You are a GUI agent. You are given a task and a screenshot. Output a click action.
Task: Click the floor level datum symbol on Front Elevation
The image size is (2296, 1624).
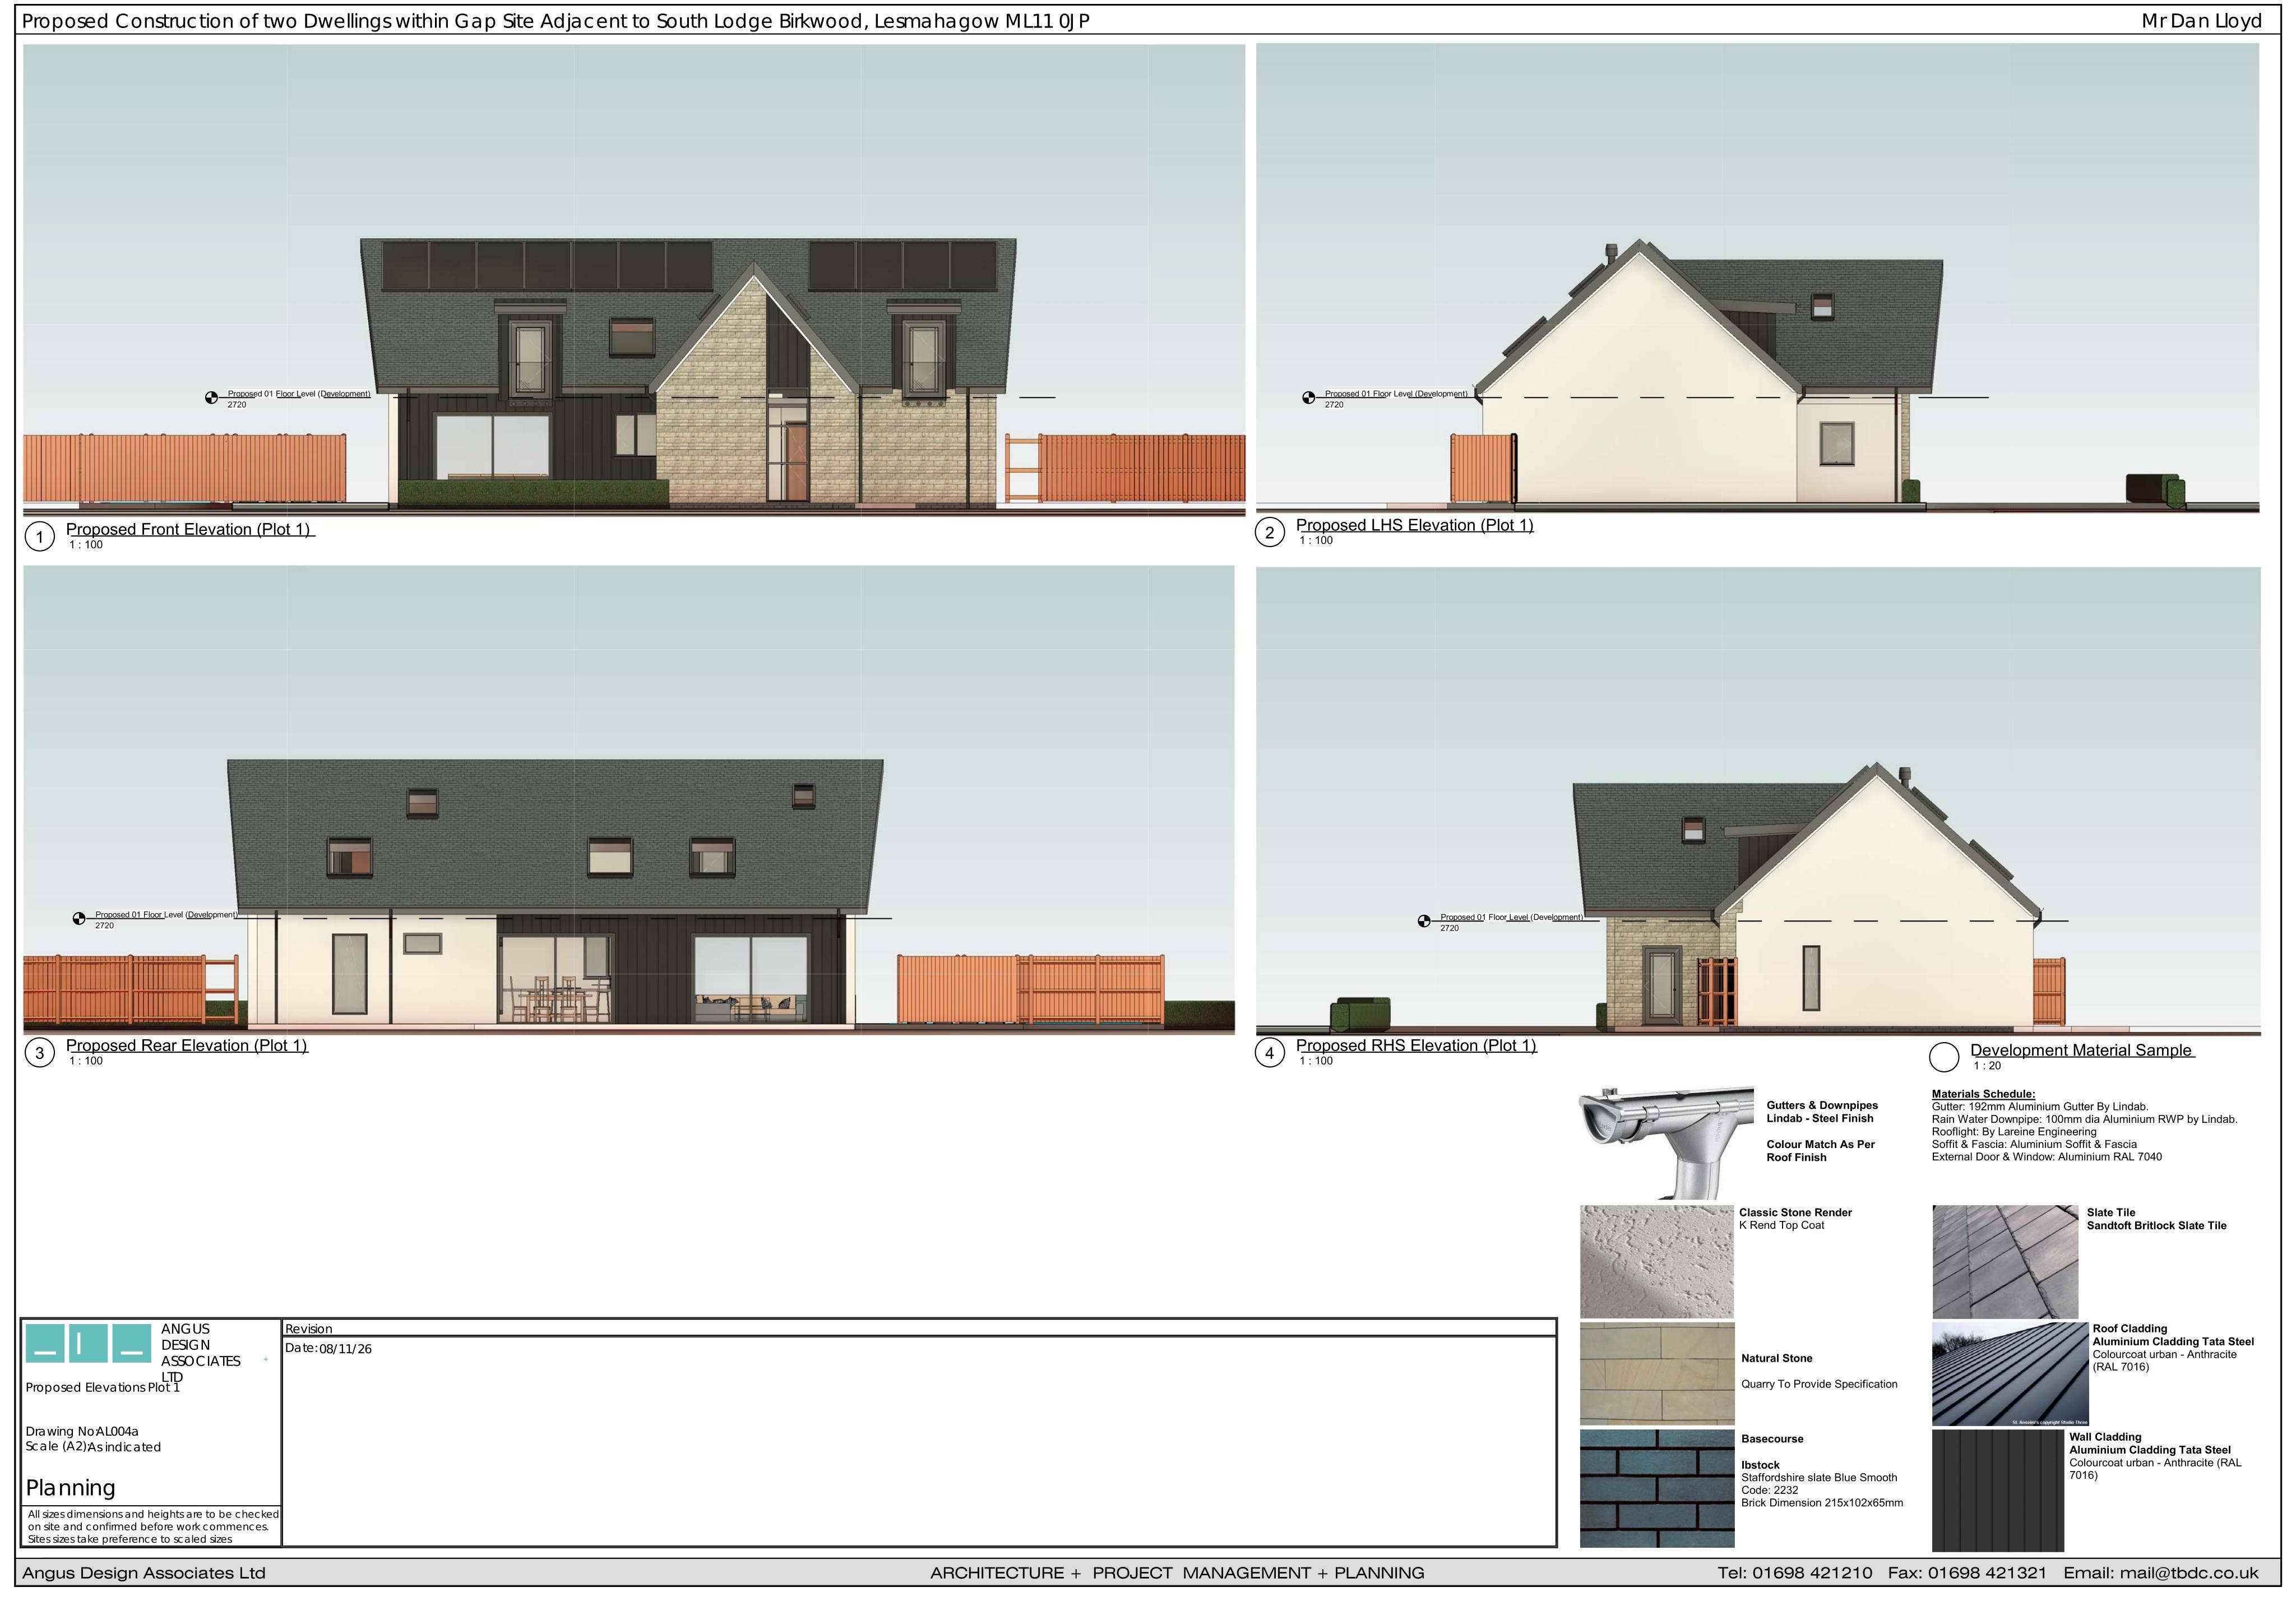[x=211, y=398]
